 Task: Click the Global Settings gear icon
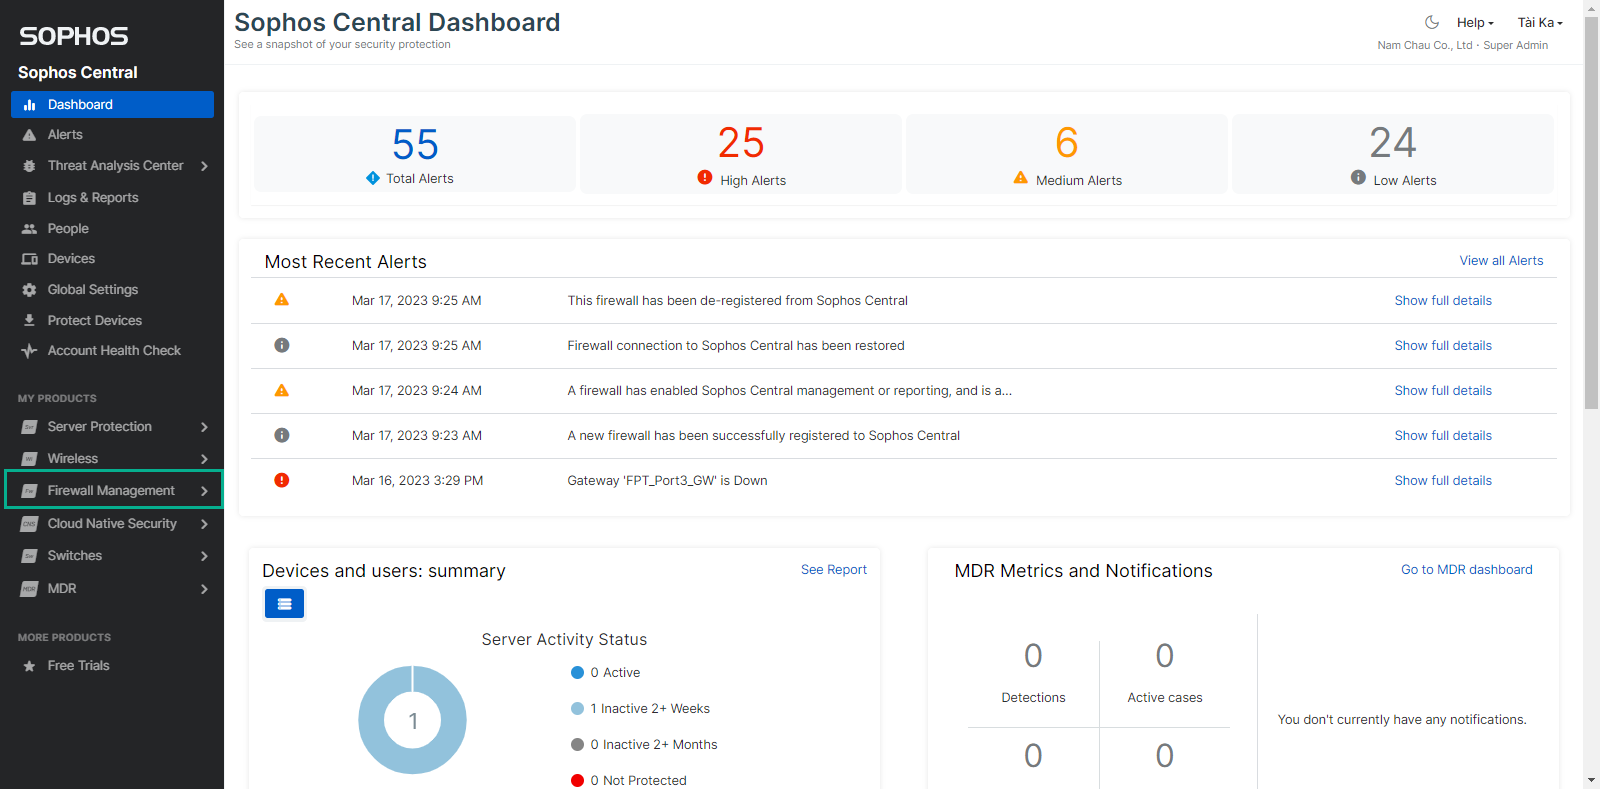(x=30, y=290)
